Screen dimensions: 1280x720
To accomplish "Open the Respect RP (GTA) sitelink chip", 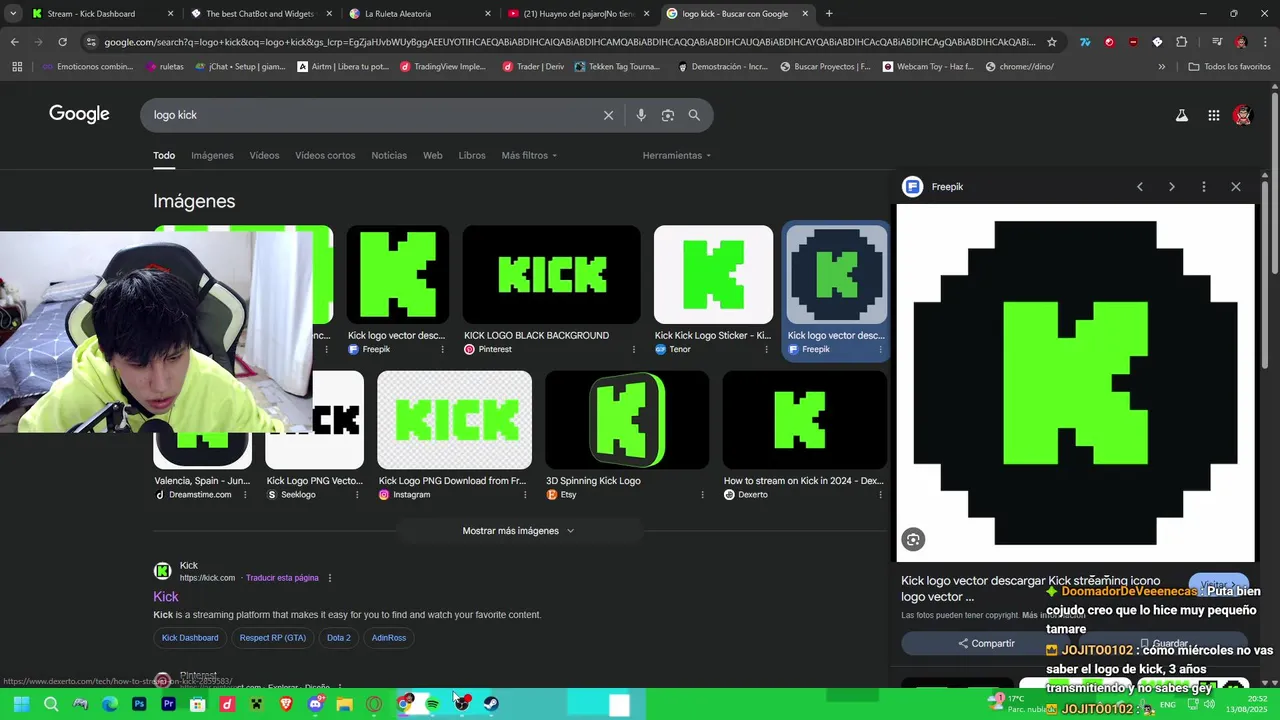I will click(x=273, y=638).
